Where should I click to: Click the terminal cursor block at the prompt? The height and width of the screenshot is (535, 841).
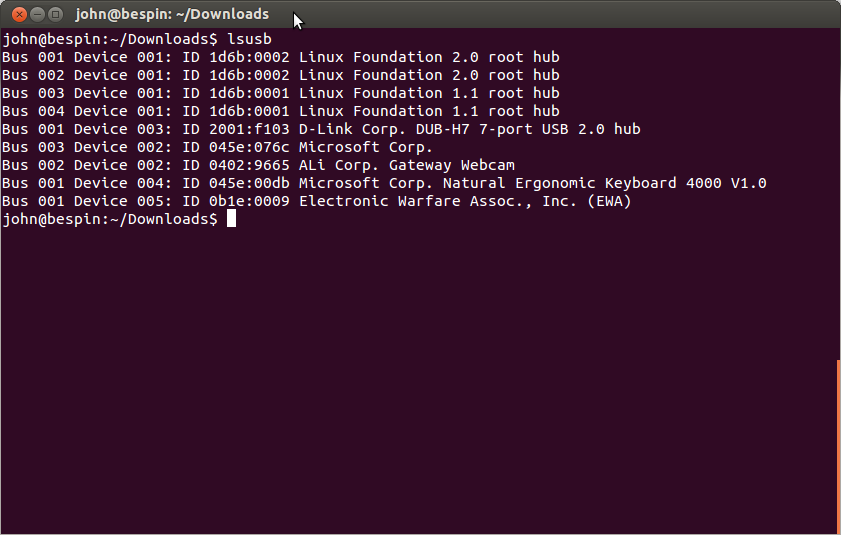[x=231, y=219]
